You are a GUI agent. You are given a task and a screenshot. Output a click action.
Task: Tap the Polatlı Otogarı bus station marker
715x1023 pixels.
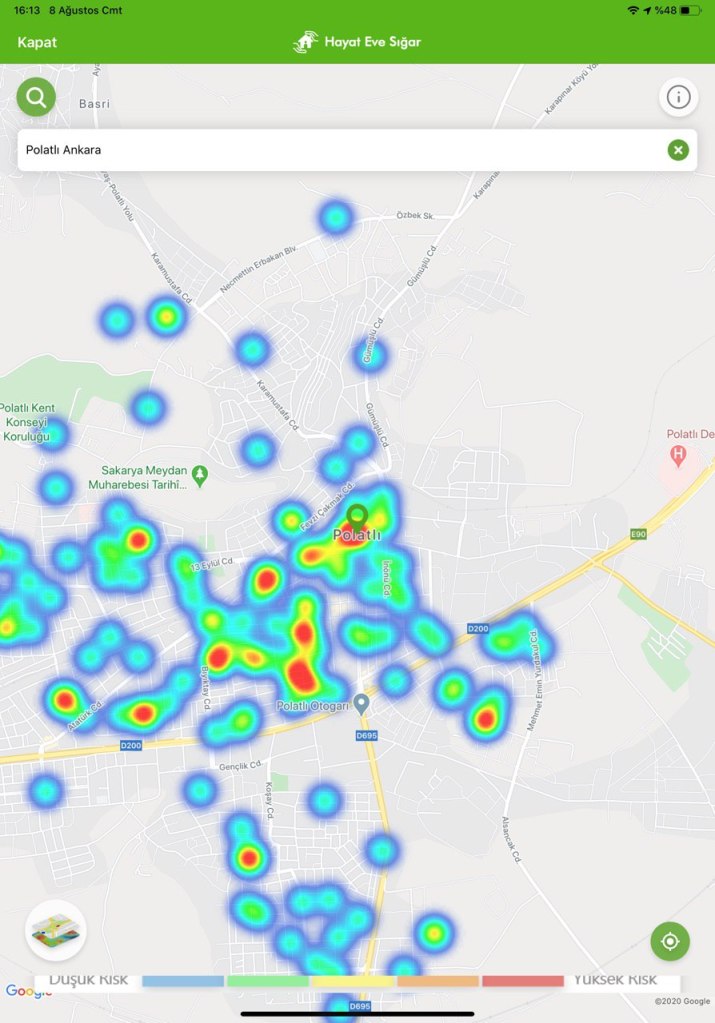(x=361, y=704)
